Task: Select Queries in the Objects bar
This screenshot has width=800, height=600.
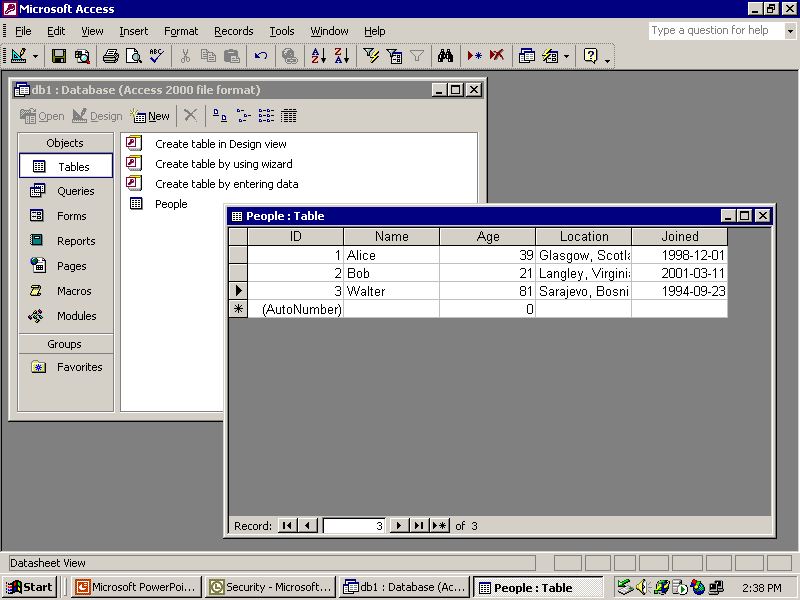Action: pyautogui.click(x=66, y=191)
